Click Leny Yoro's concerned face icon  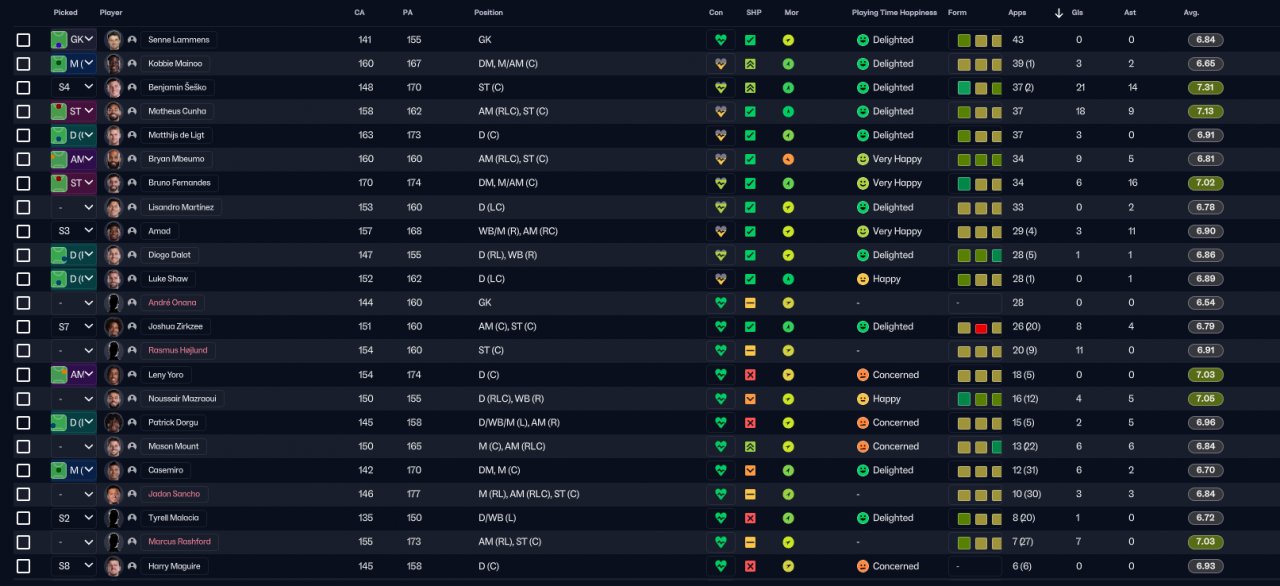[863, 375]
